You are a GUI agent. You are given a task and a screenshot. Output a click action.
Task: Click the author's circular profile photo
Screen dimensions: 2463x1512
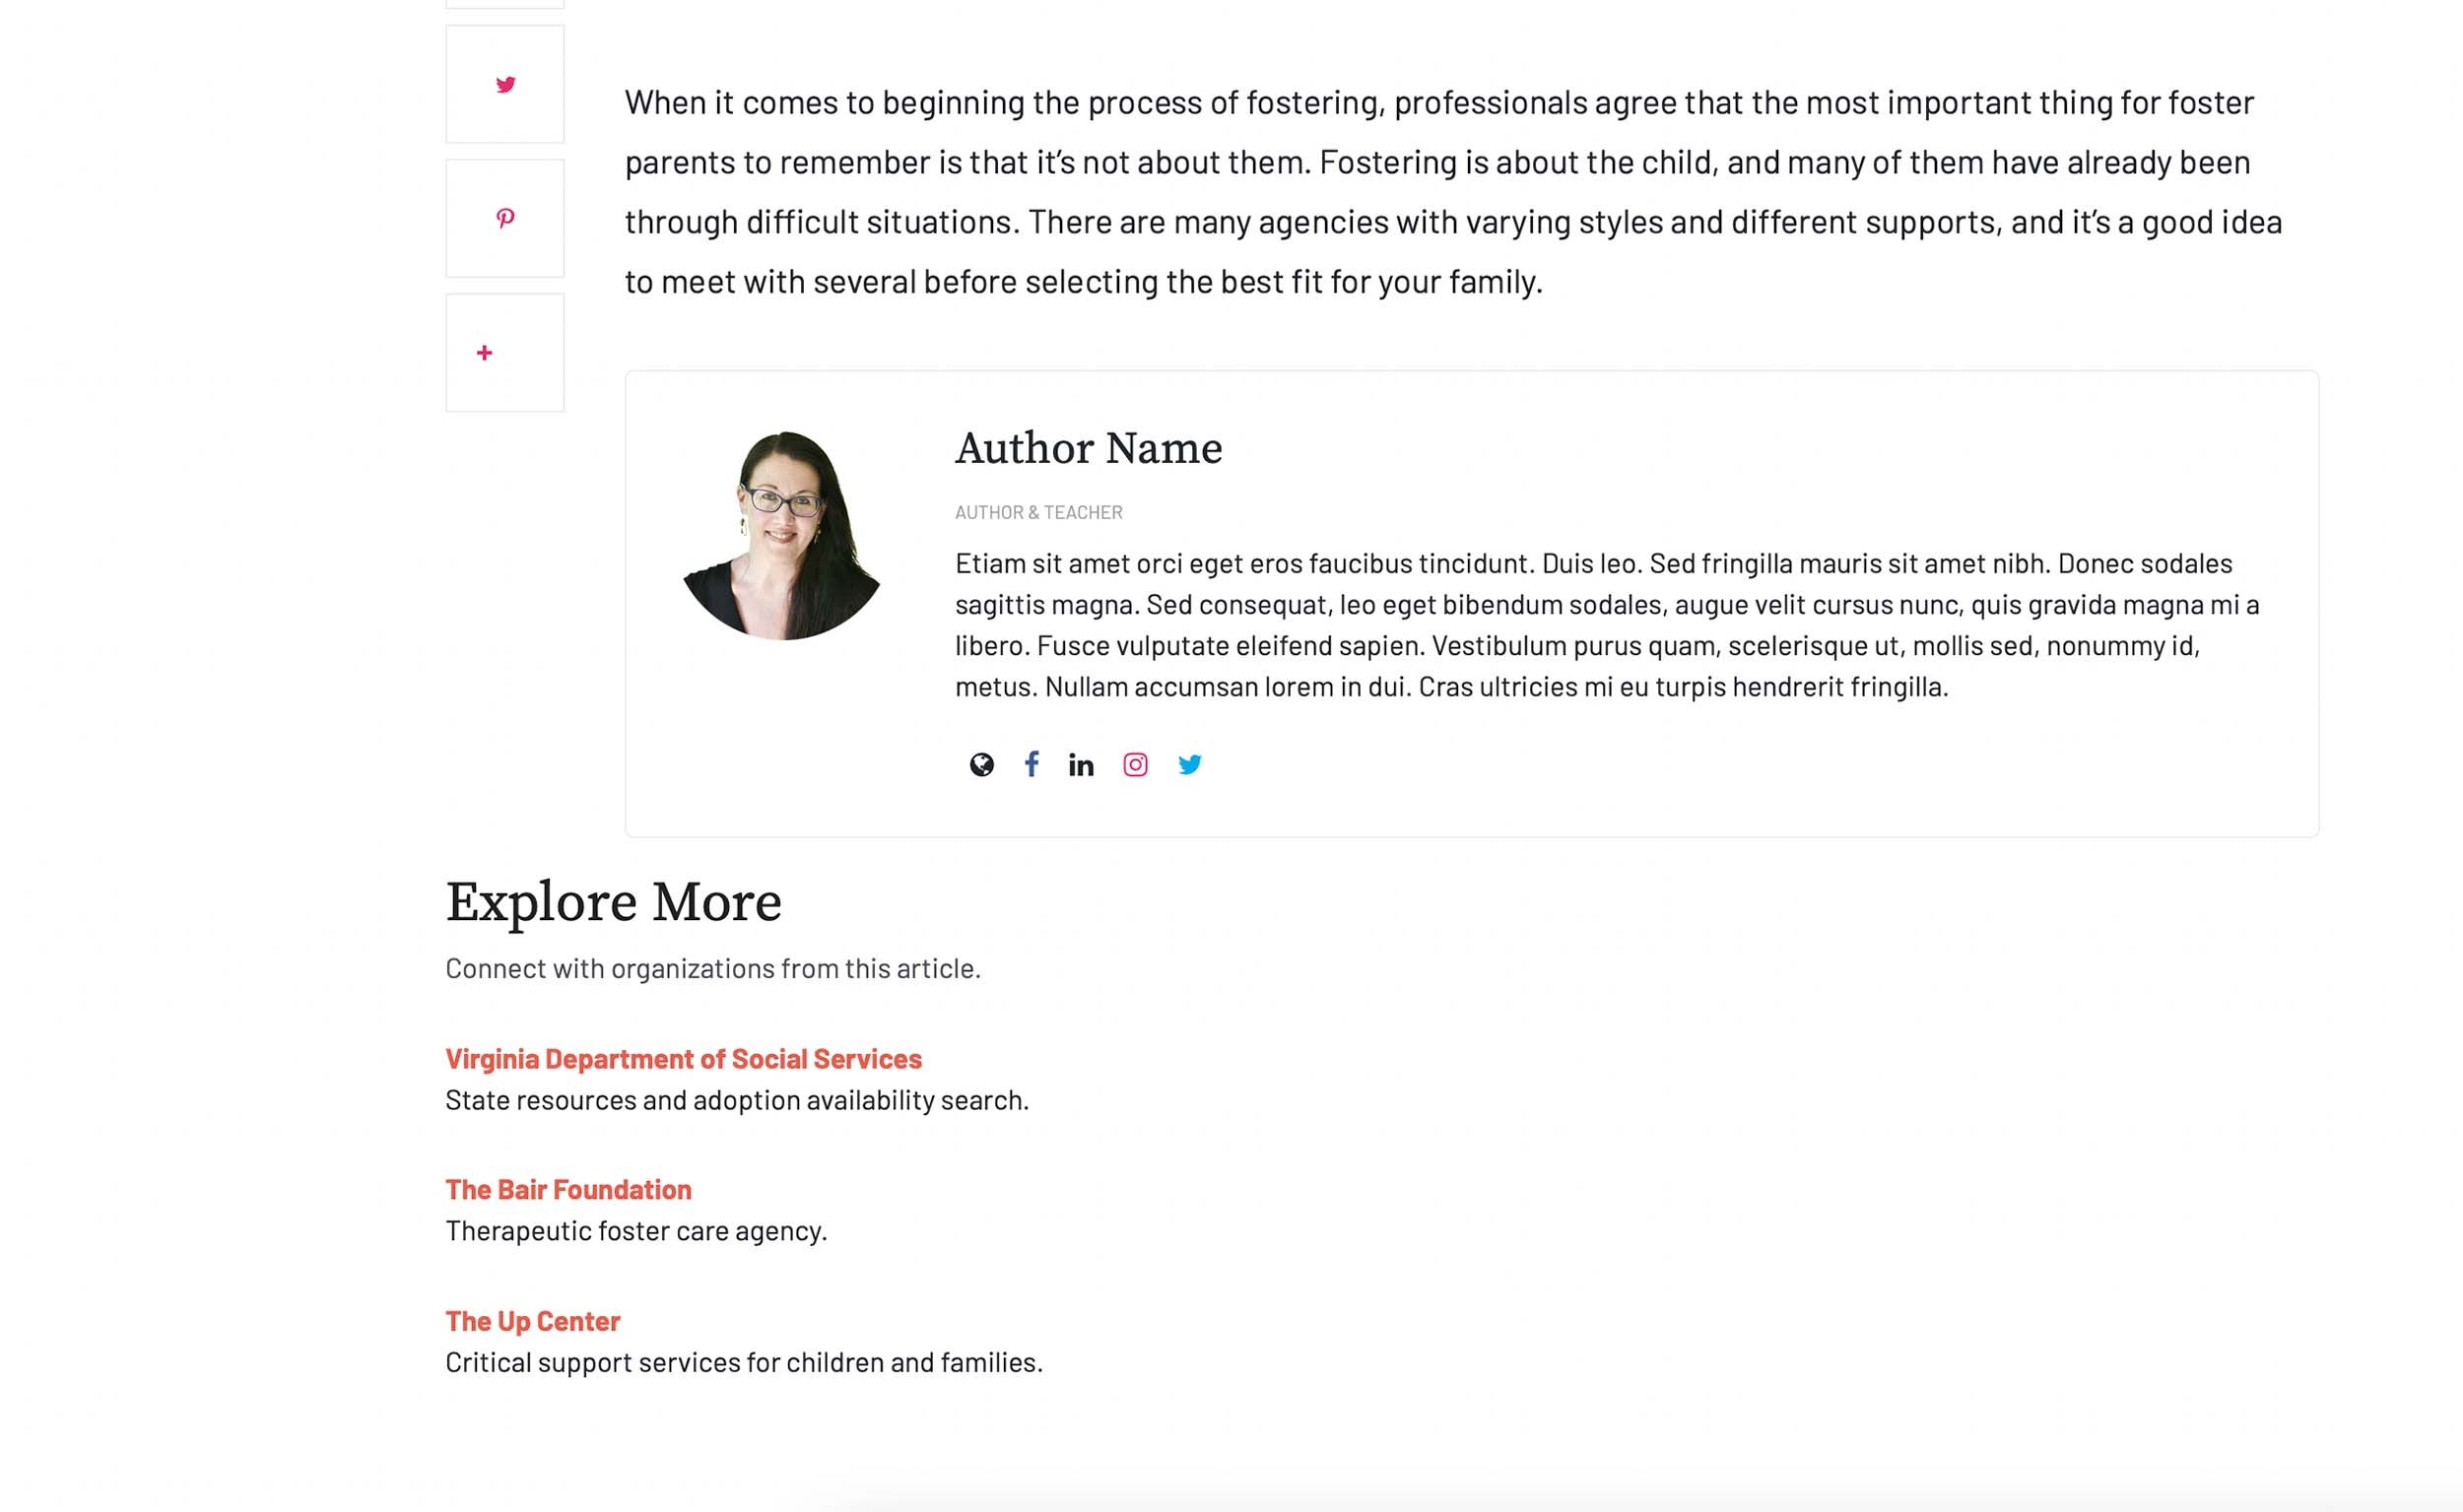[x=781, y=535]
